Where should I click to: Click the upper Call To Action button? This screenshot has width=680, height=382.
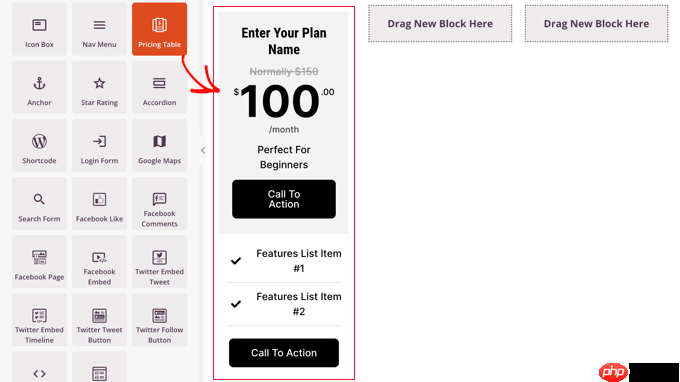(x=284, y=199)
